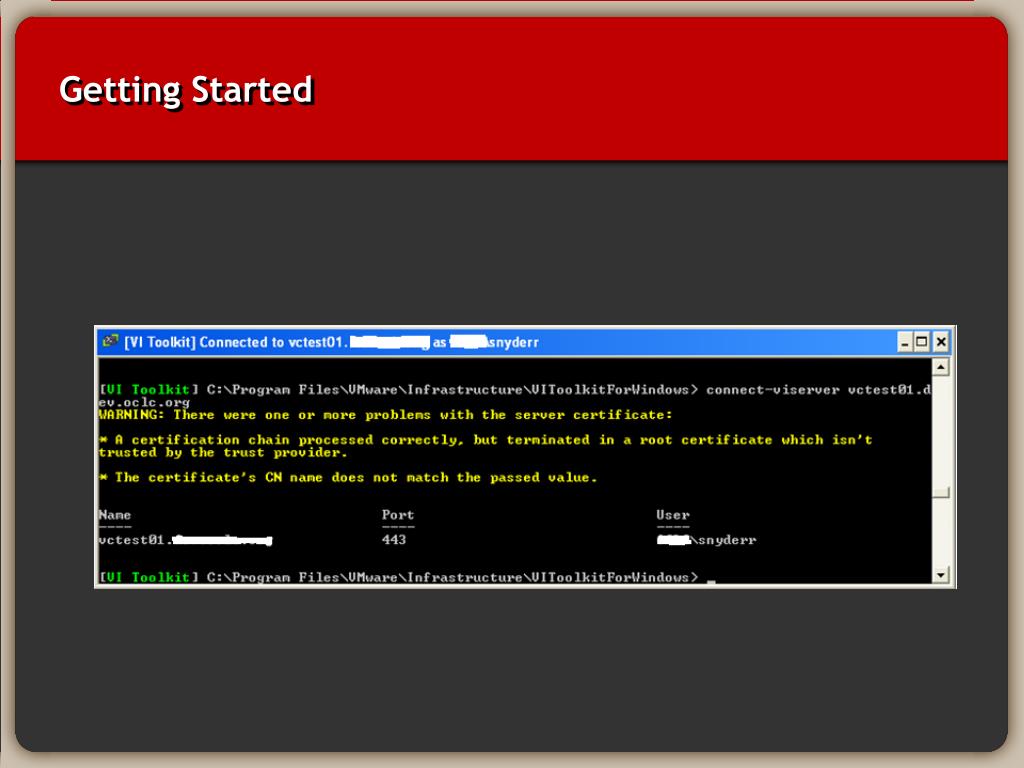Click the 'ev.oclc.org' wrapped line
Screen dimensions: 1024x768
pos(144,402)
